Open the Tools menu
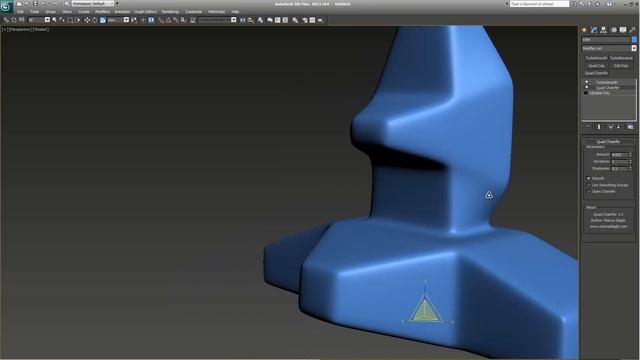640x360 pixels. tap(35, 12)
